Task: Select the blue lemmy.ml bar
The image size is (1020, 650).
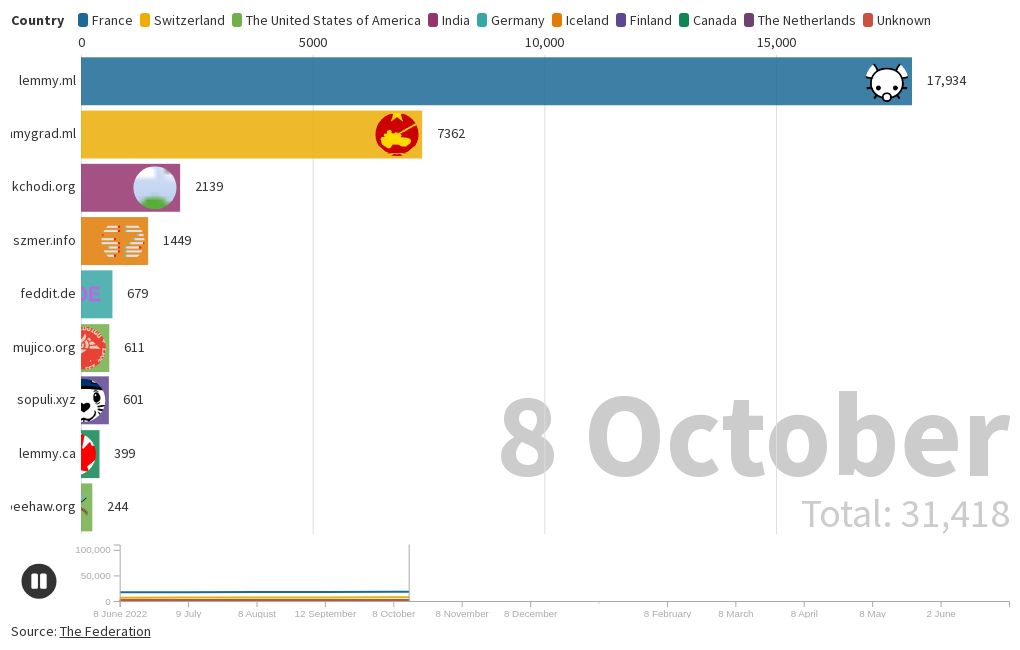Action: pos(470,81)
